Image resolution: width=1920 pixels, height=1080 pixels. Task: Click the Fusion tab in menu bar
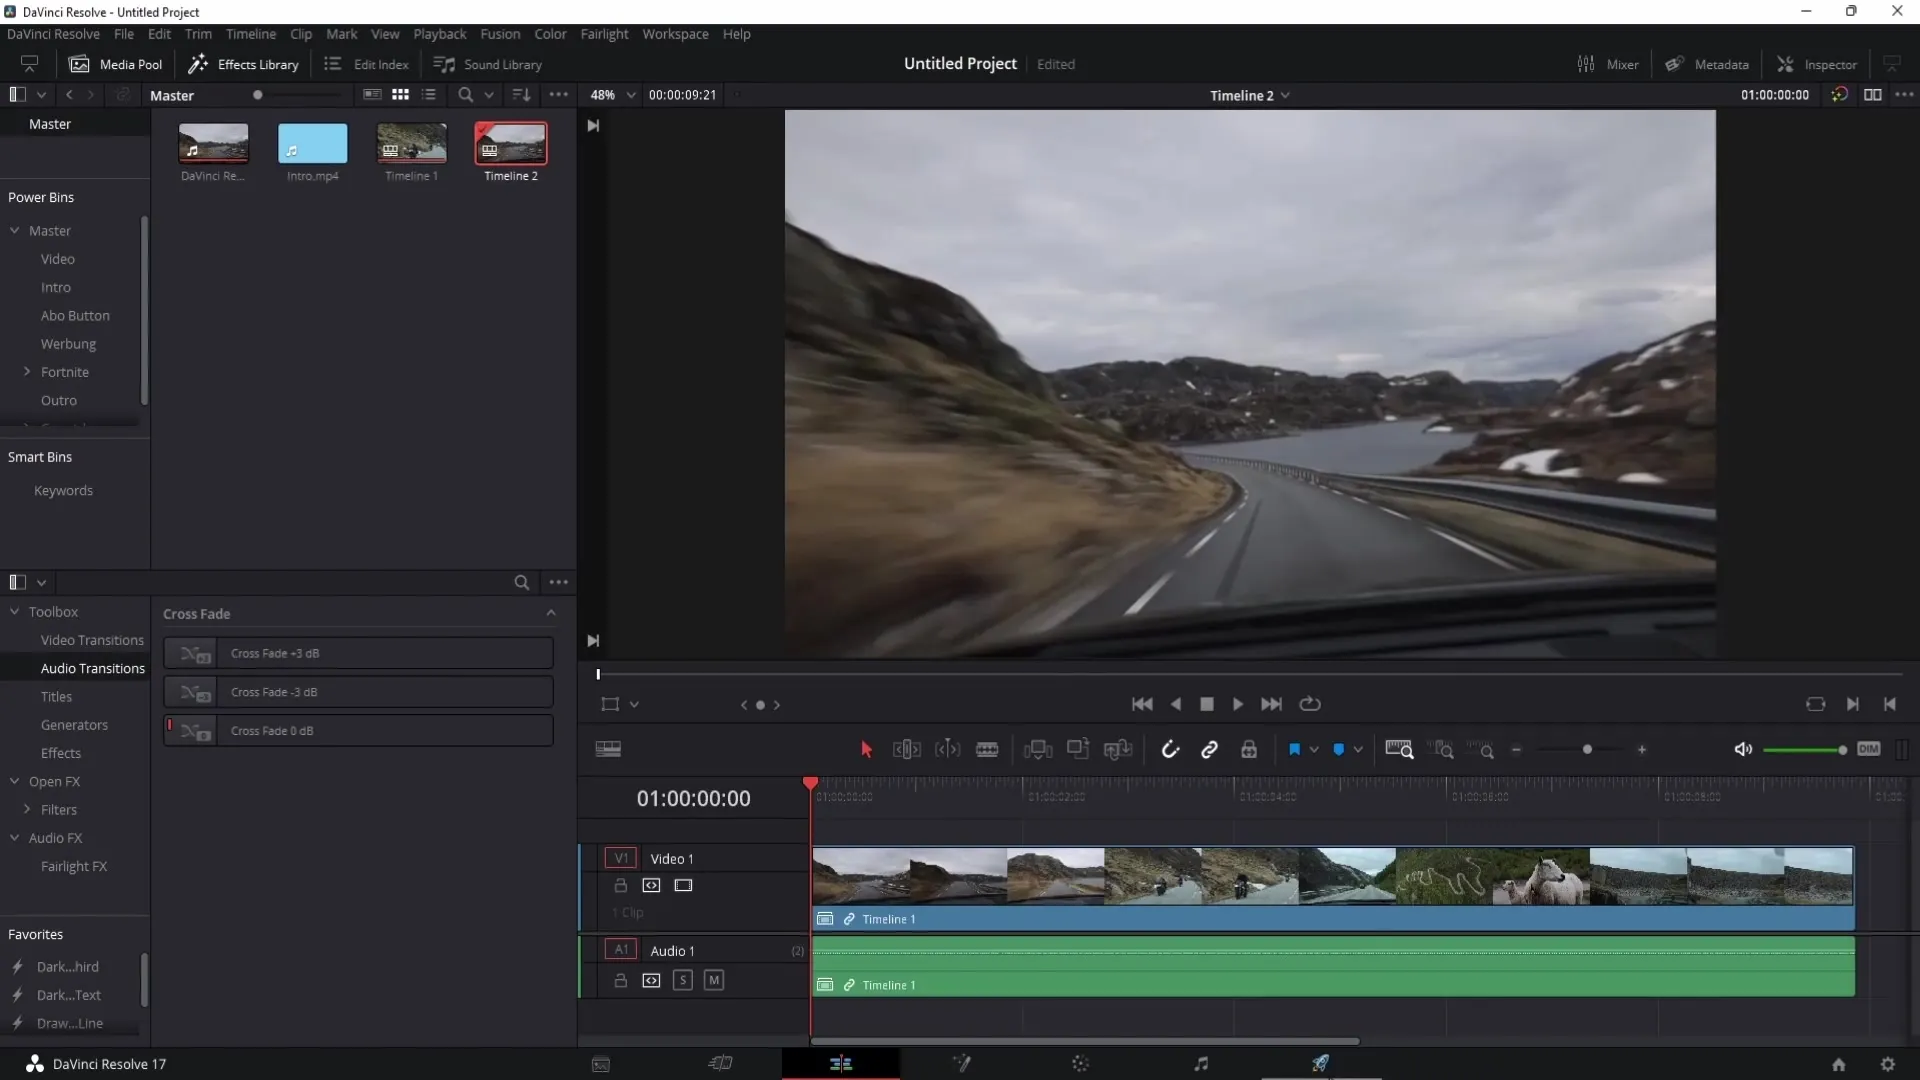(500, 33)
